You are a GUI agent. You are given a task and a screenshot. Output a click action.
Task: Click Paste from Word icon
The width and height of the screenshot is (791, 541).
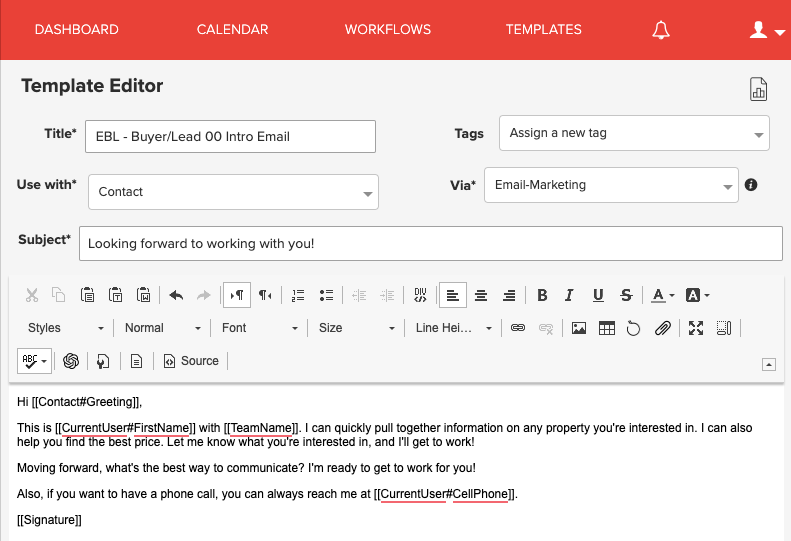click(144, 295)
